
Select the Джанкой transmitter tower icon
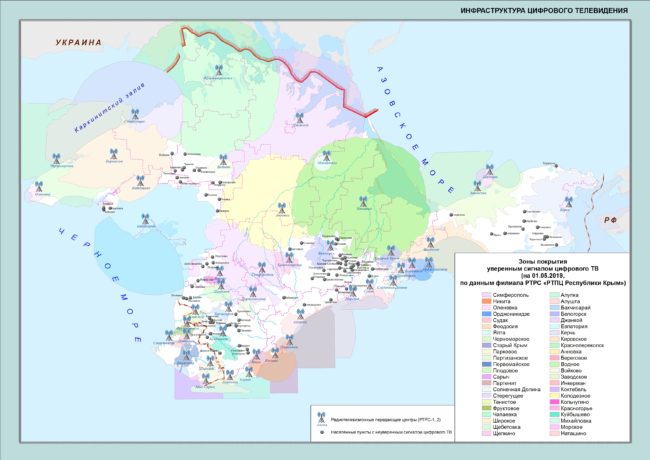click(x=299, y=118)
